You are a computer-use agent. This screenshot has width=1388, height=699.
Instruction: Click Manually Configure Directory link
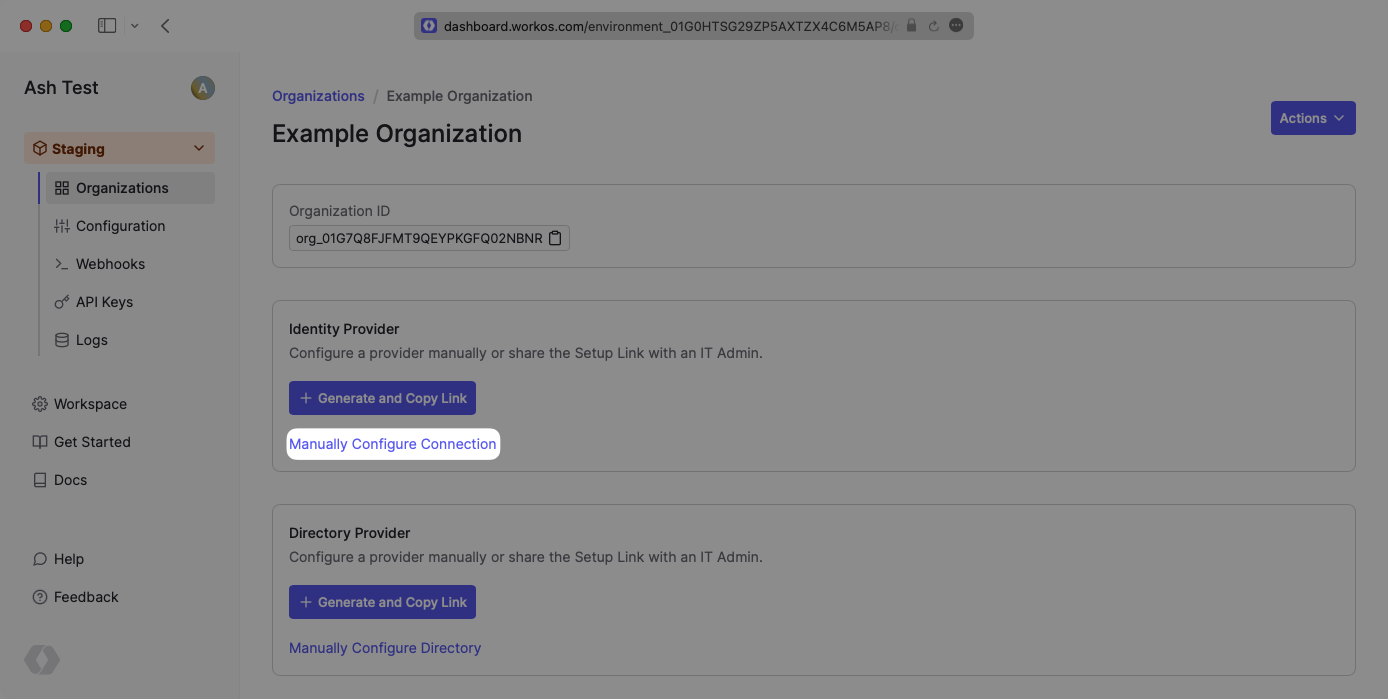point(385,648)
